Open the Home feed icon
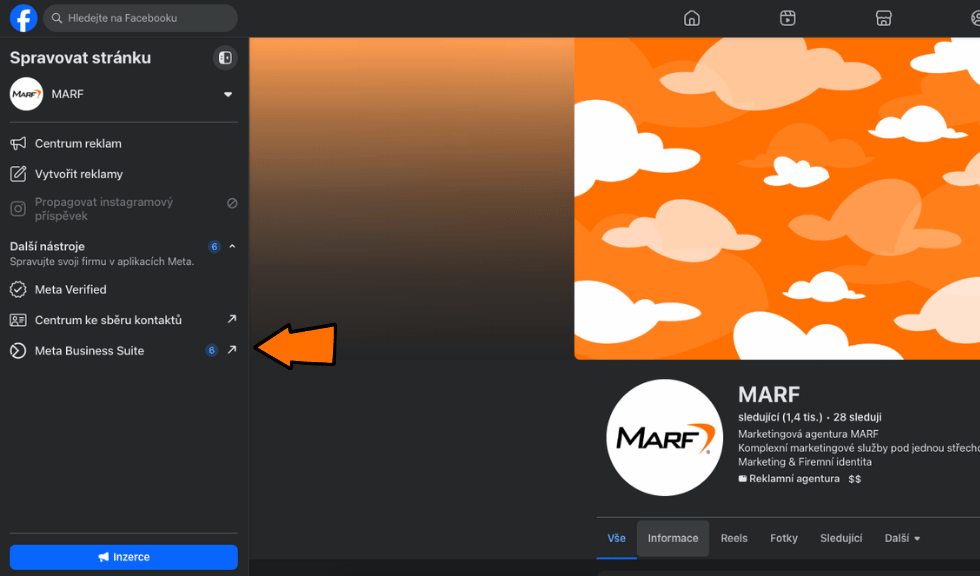Screen dimensions: 980x576 tap(692, 18)
